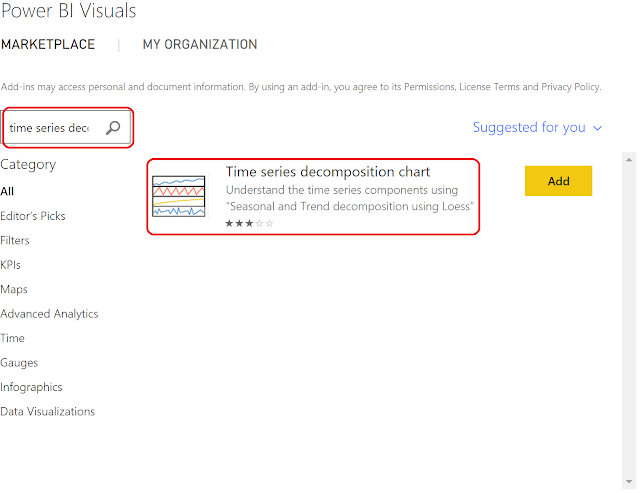Click the results list vertical scrollbar track
640x493 pixels.
[629, 320]
